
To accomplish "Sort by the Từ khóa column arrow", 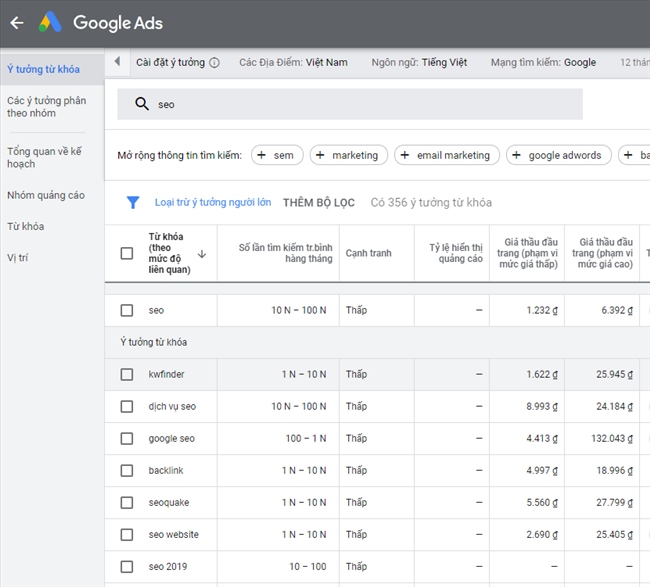I will tap(202, 254).
